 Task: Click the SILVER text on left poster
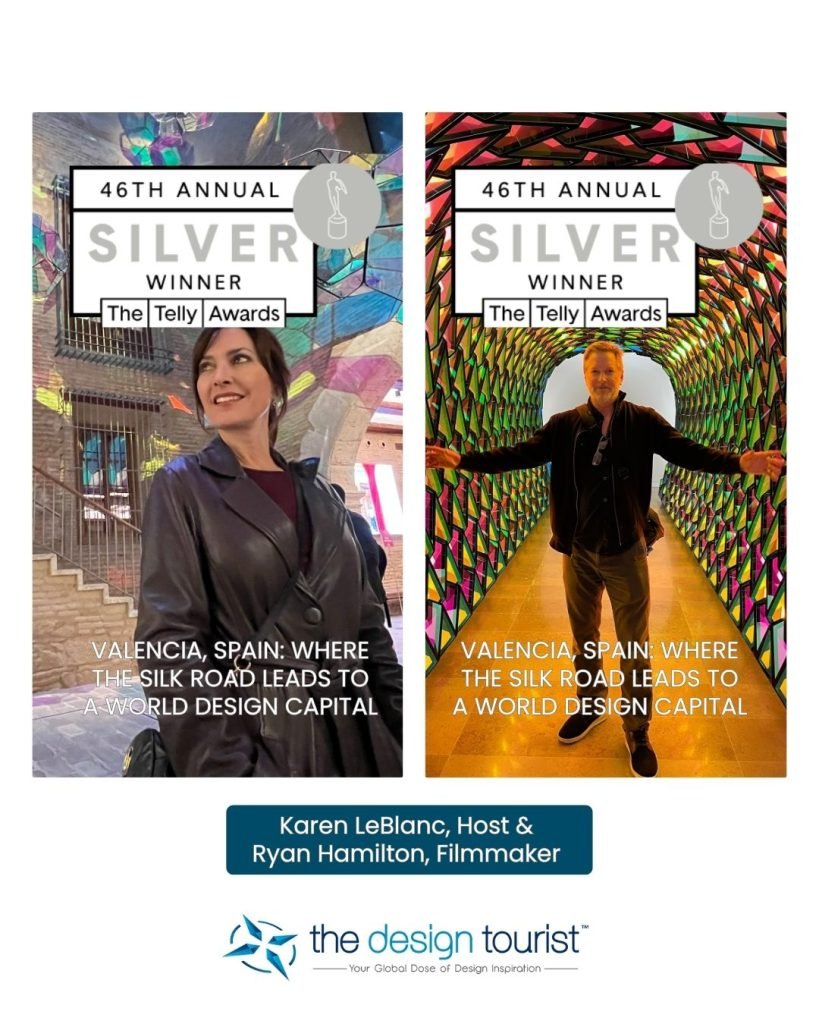pos(193,243)
